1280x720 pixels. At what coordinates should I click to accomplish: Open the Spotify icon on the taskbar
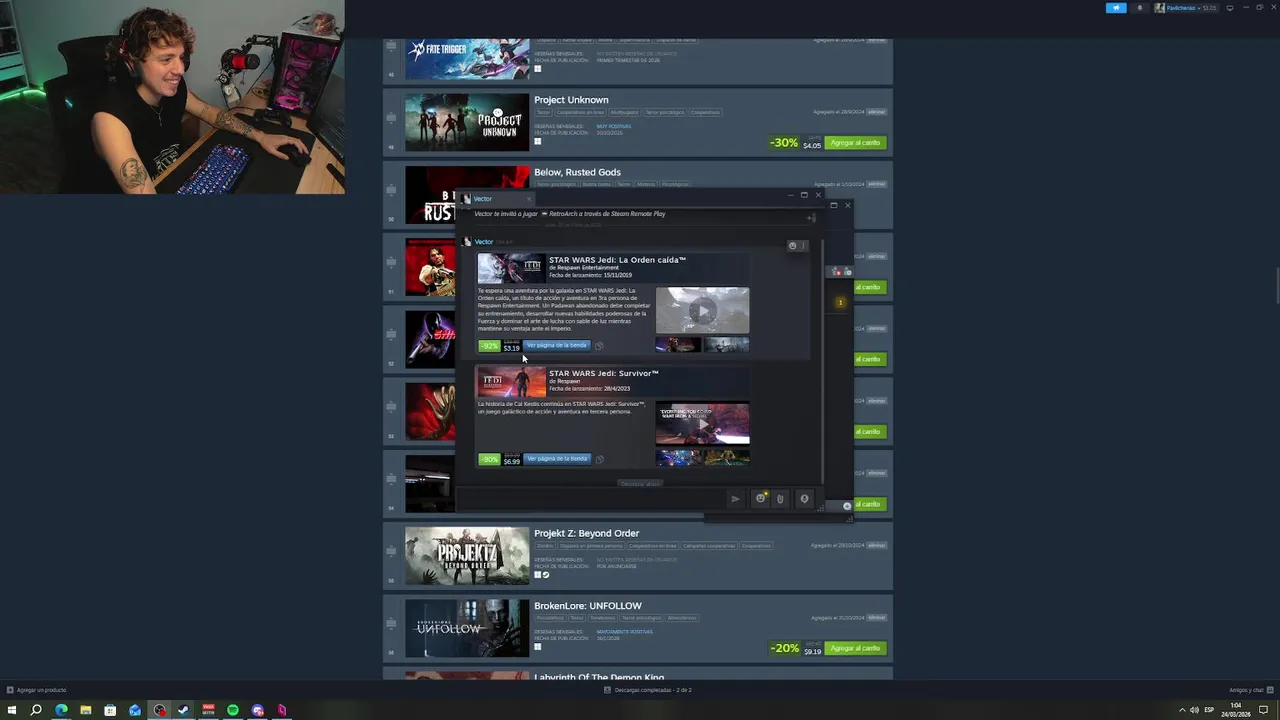coord(233,710)
